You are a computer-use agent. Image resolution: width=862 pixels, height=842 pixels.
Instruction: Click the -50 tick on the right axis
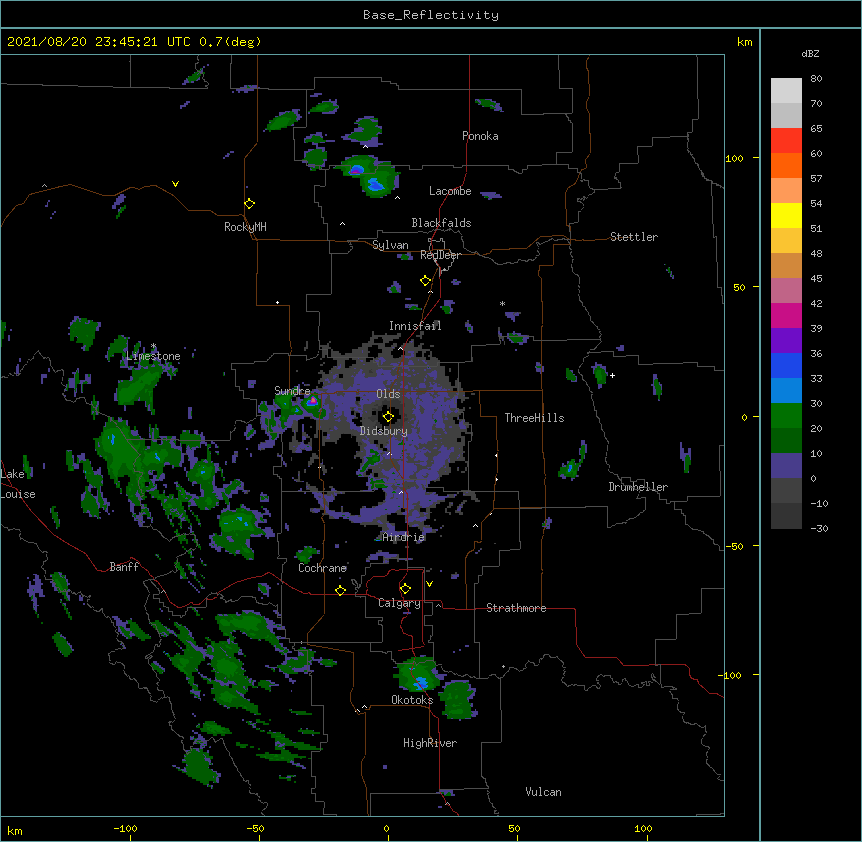734,546
